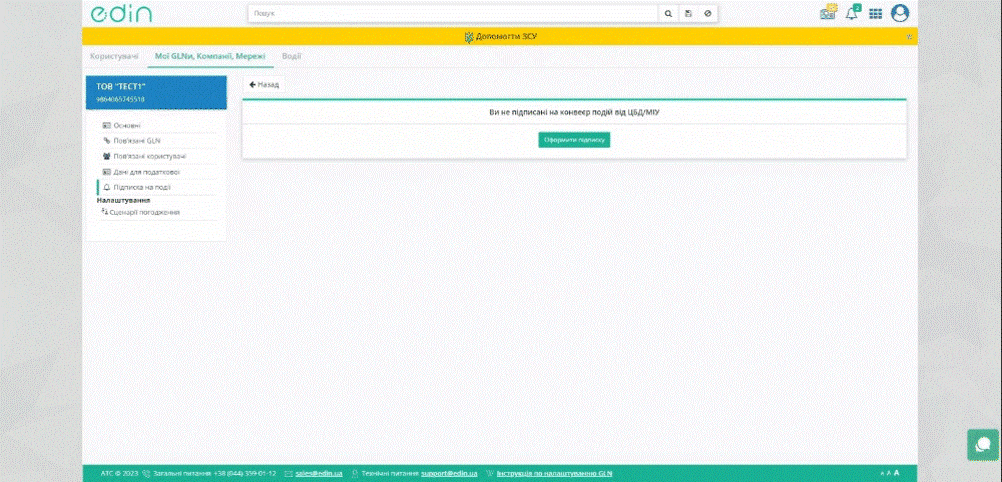This screenshot has height=482, width=1002.
Task: Click the sales@edin.ua email link
Action: [x=319, y=474]
